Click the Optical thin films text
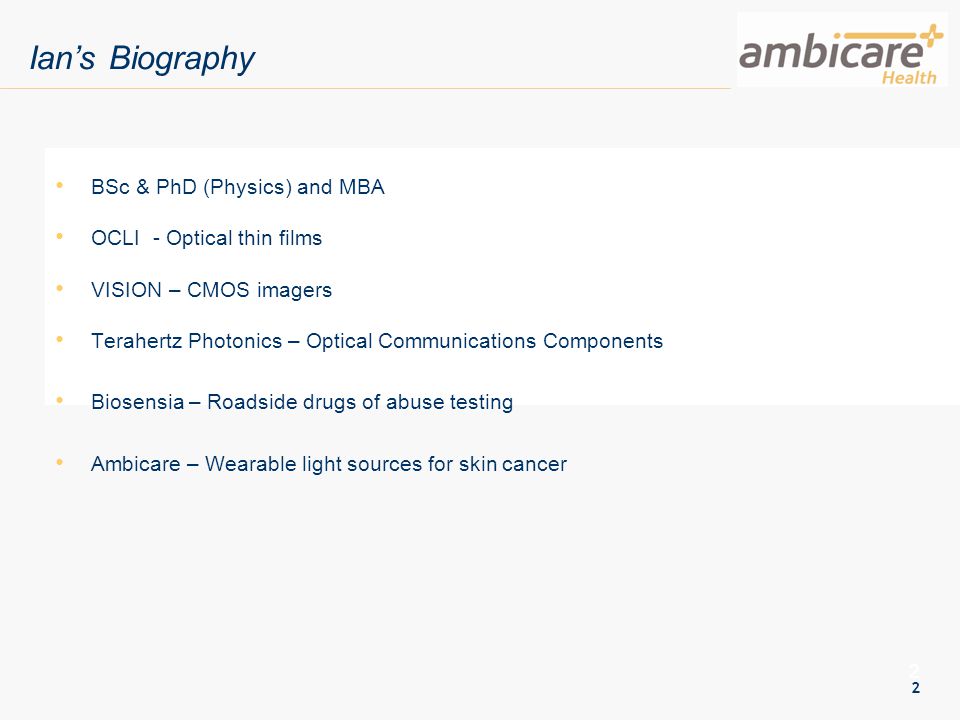The height and width of the screenshot is (720, 960). click(244, 238)
